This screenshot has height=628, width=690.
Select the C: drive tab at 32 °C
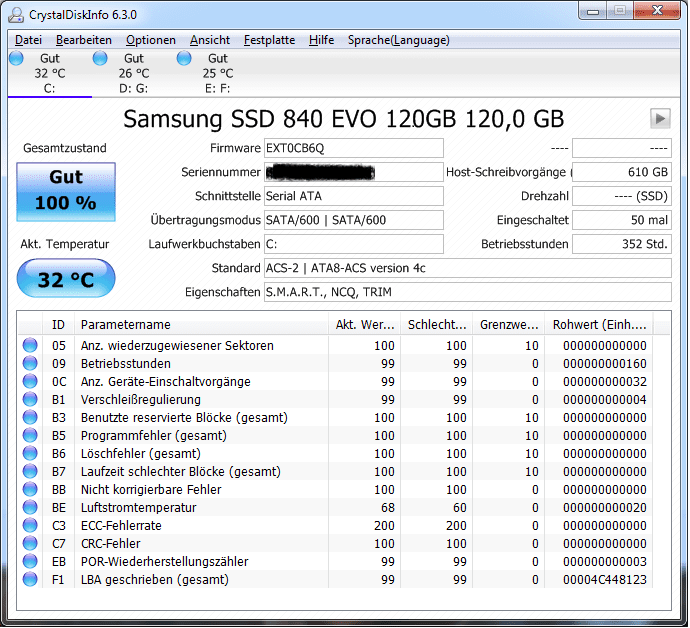point(50,73)
